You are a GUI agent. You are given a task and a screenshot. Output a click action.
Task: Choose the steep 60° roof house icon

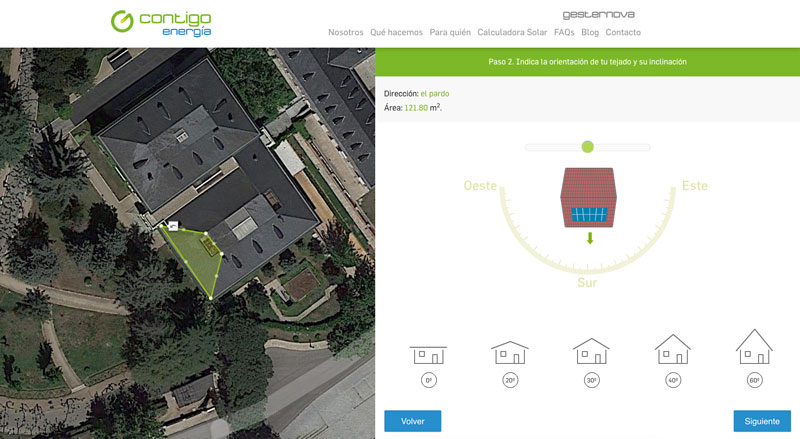(754, 346)
